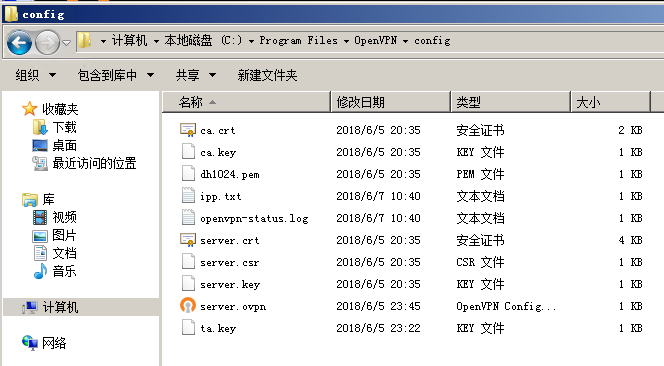Expand the arrow after 本地磁盘 (C:) breadcrumb
The height and width of the screenshot is (366, 664).
click(x=251, y=41)
